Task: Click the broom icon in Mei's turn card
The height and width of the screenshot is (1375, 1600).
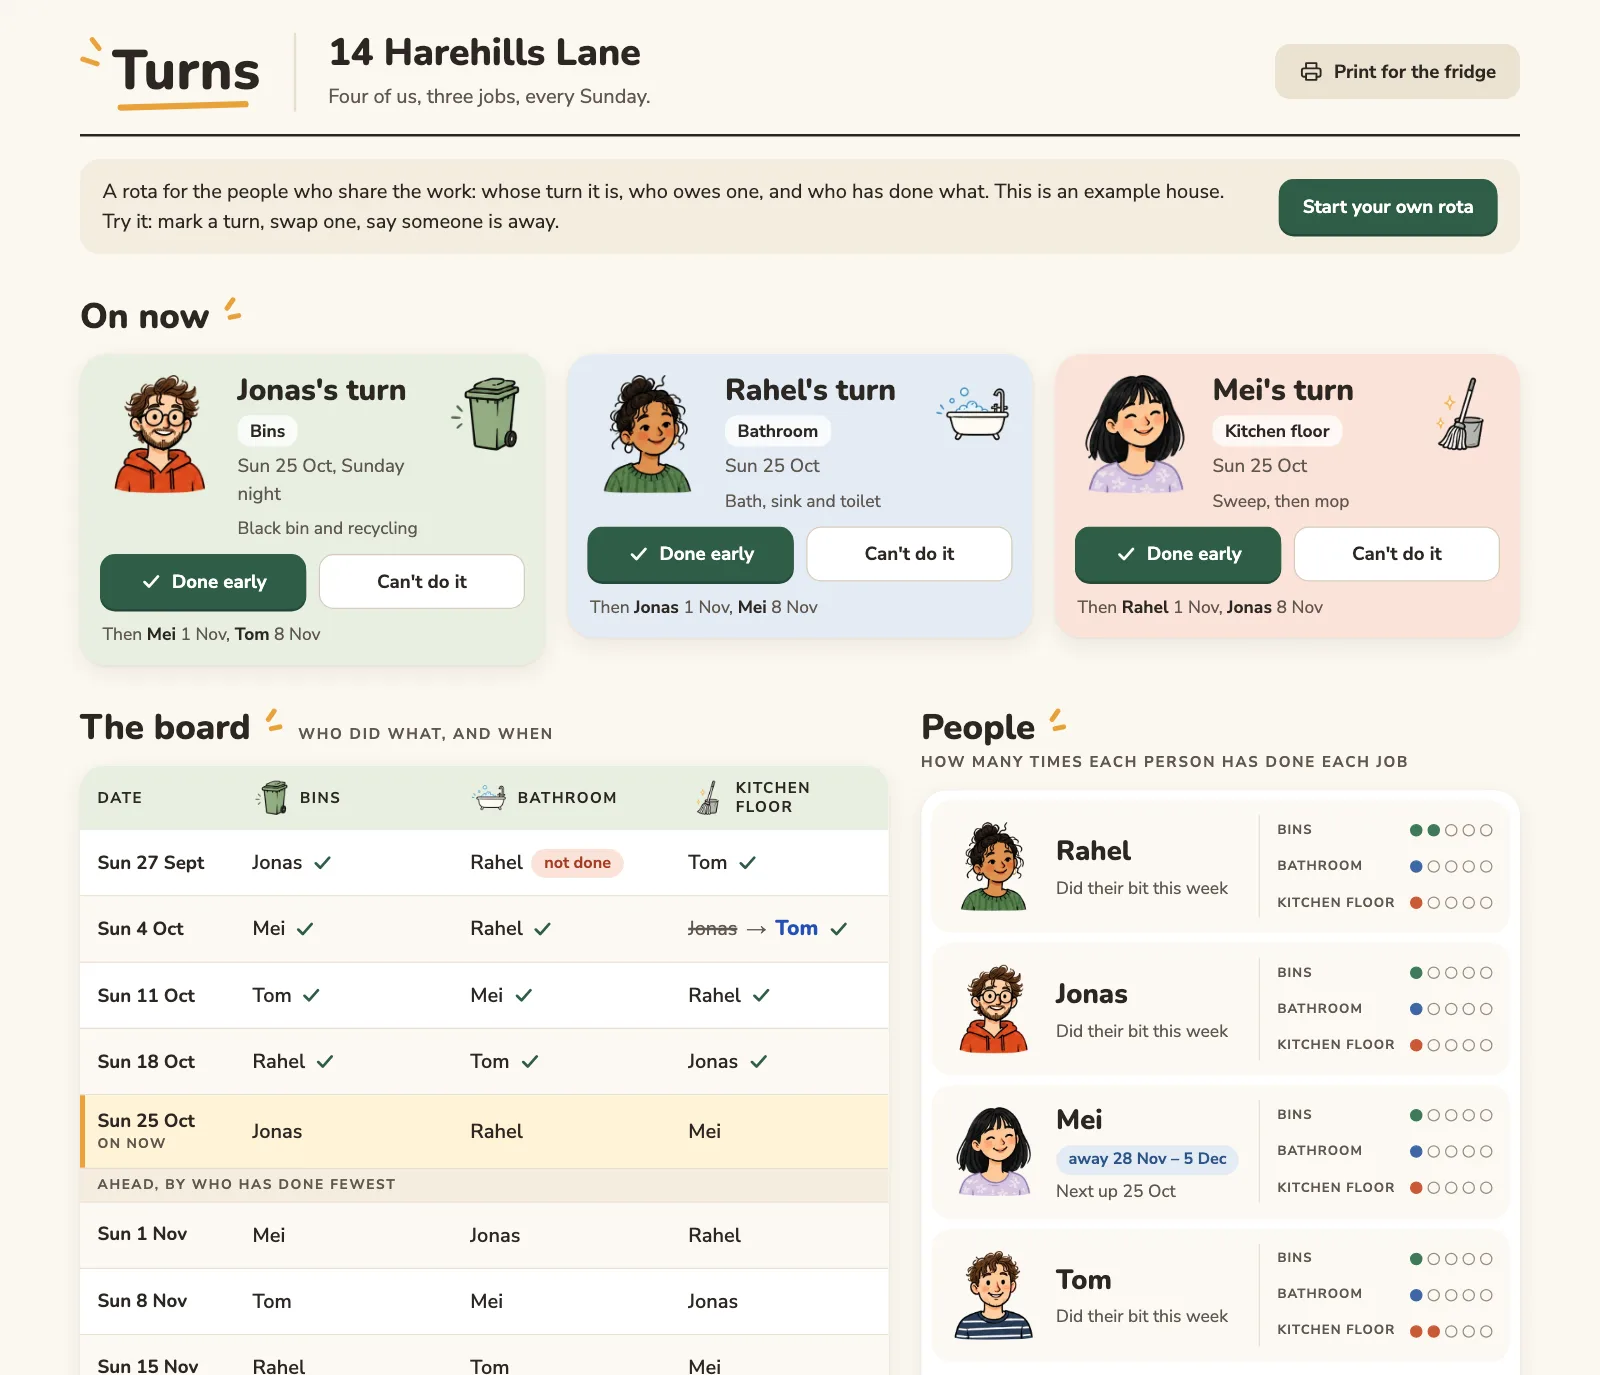Action: pos(1461,414)
